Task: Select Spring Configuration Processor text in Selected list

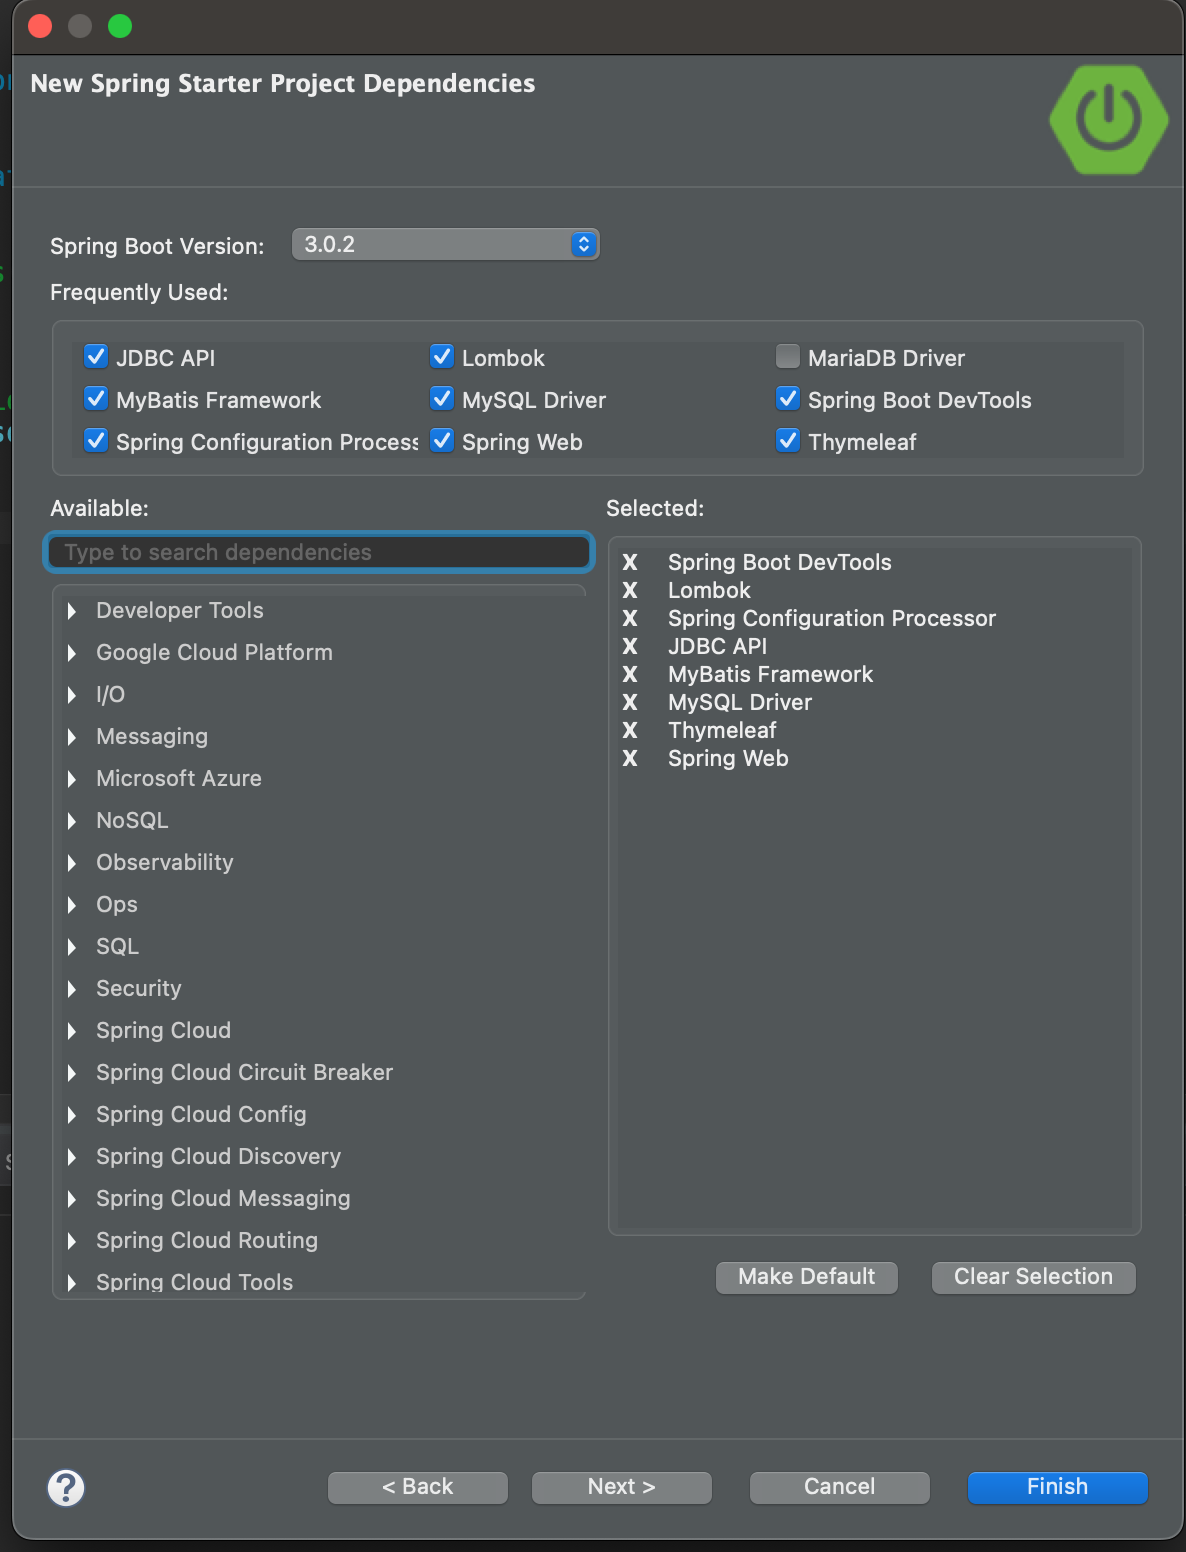Action: point(832,619)
